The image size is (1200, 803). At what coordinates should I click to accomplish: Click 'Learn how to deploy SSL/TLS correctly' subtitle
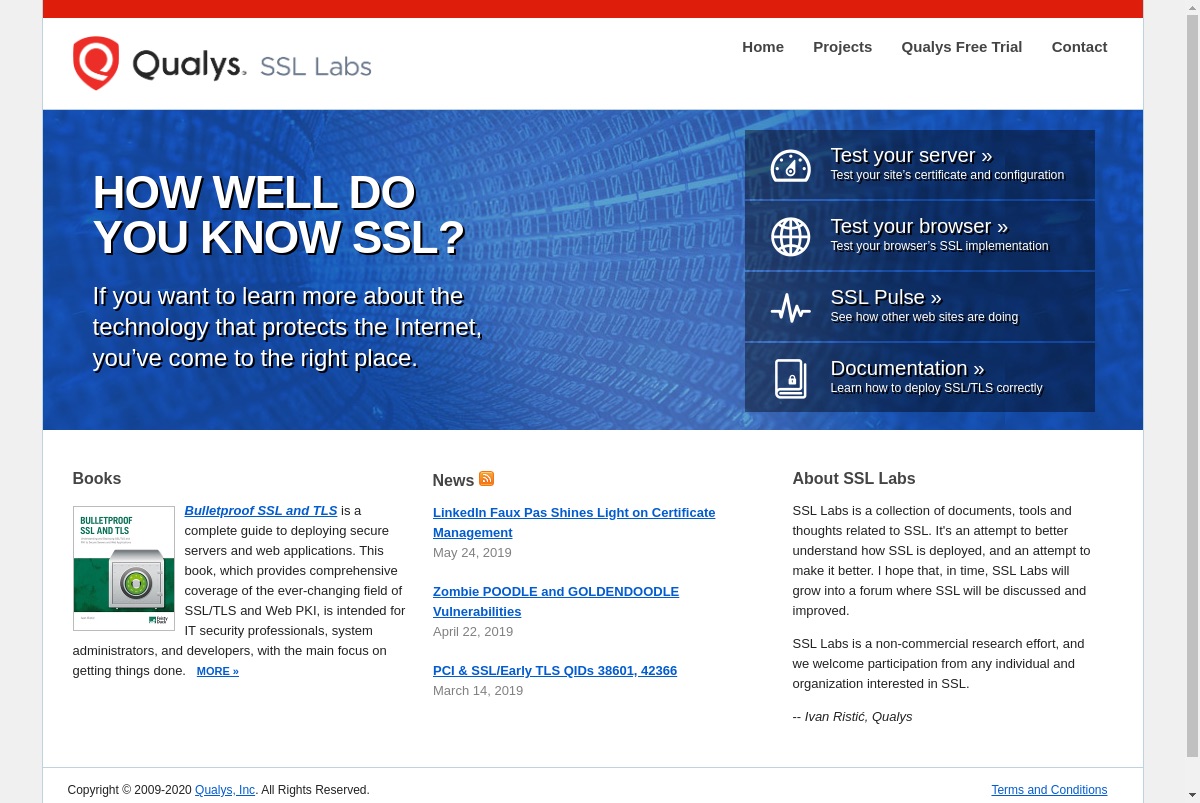tap(936, 388)
